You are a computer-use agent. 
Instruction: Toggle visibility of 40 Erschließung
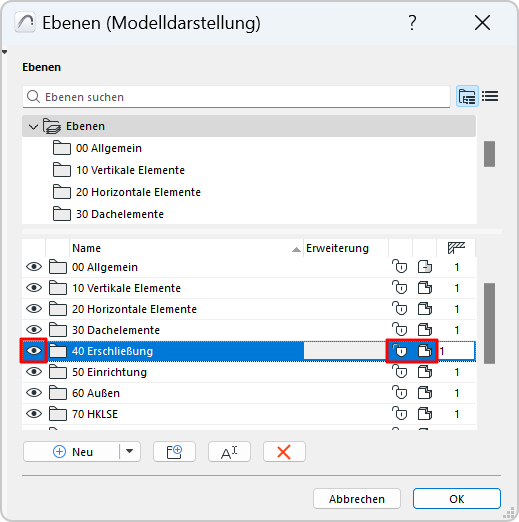(34, 351)
